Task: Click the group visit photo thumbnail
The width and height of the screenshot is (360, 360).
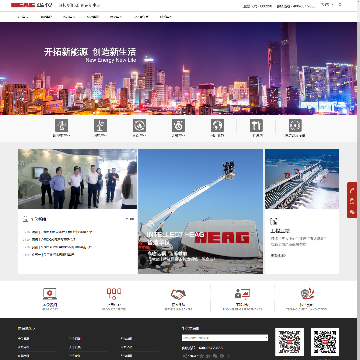Action: click(x=77, y=179)
